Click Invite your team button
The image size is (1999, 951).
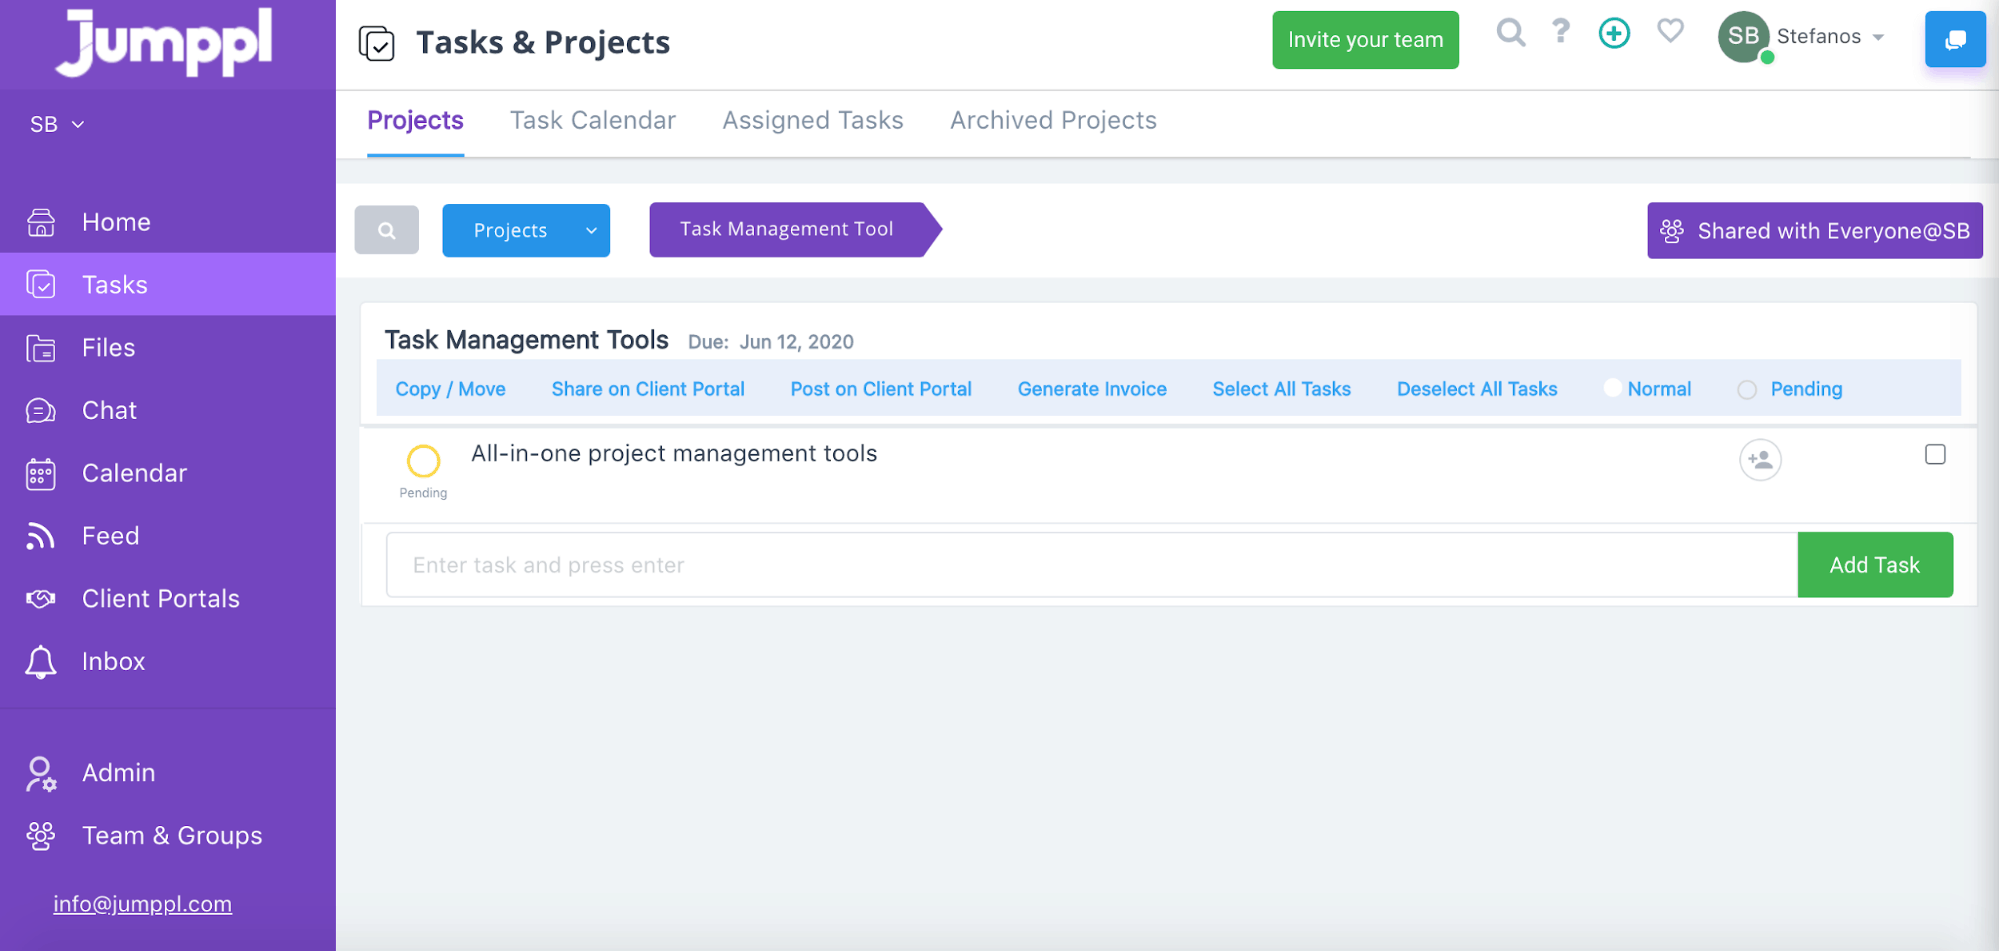(x=1365, y=40)
